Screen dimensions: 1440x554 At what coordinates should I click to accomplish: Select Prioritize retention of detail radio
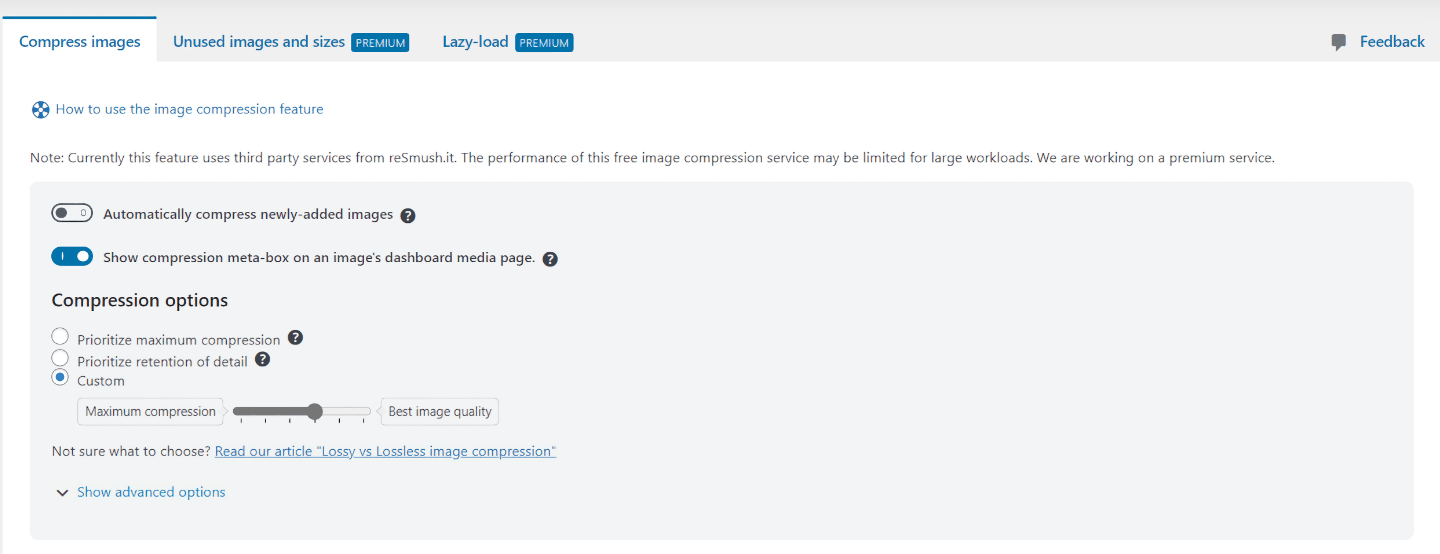(x=60, y=358)
